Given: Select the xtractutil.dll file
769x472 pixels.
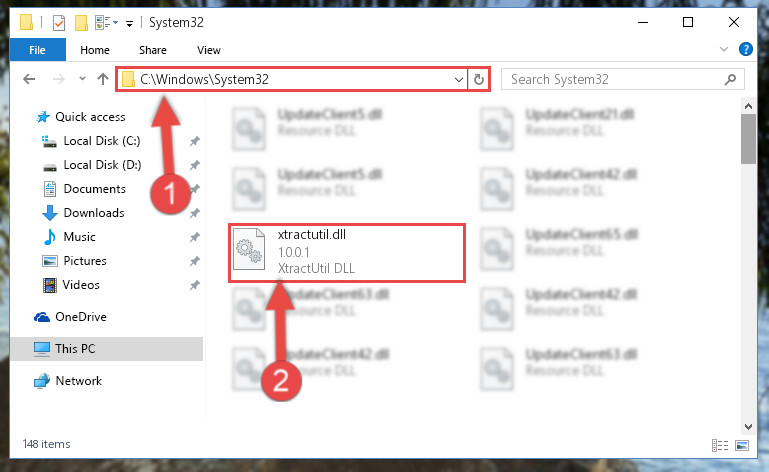Looking at the screenshot, I should point(347,253).
